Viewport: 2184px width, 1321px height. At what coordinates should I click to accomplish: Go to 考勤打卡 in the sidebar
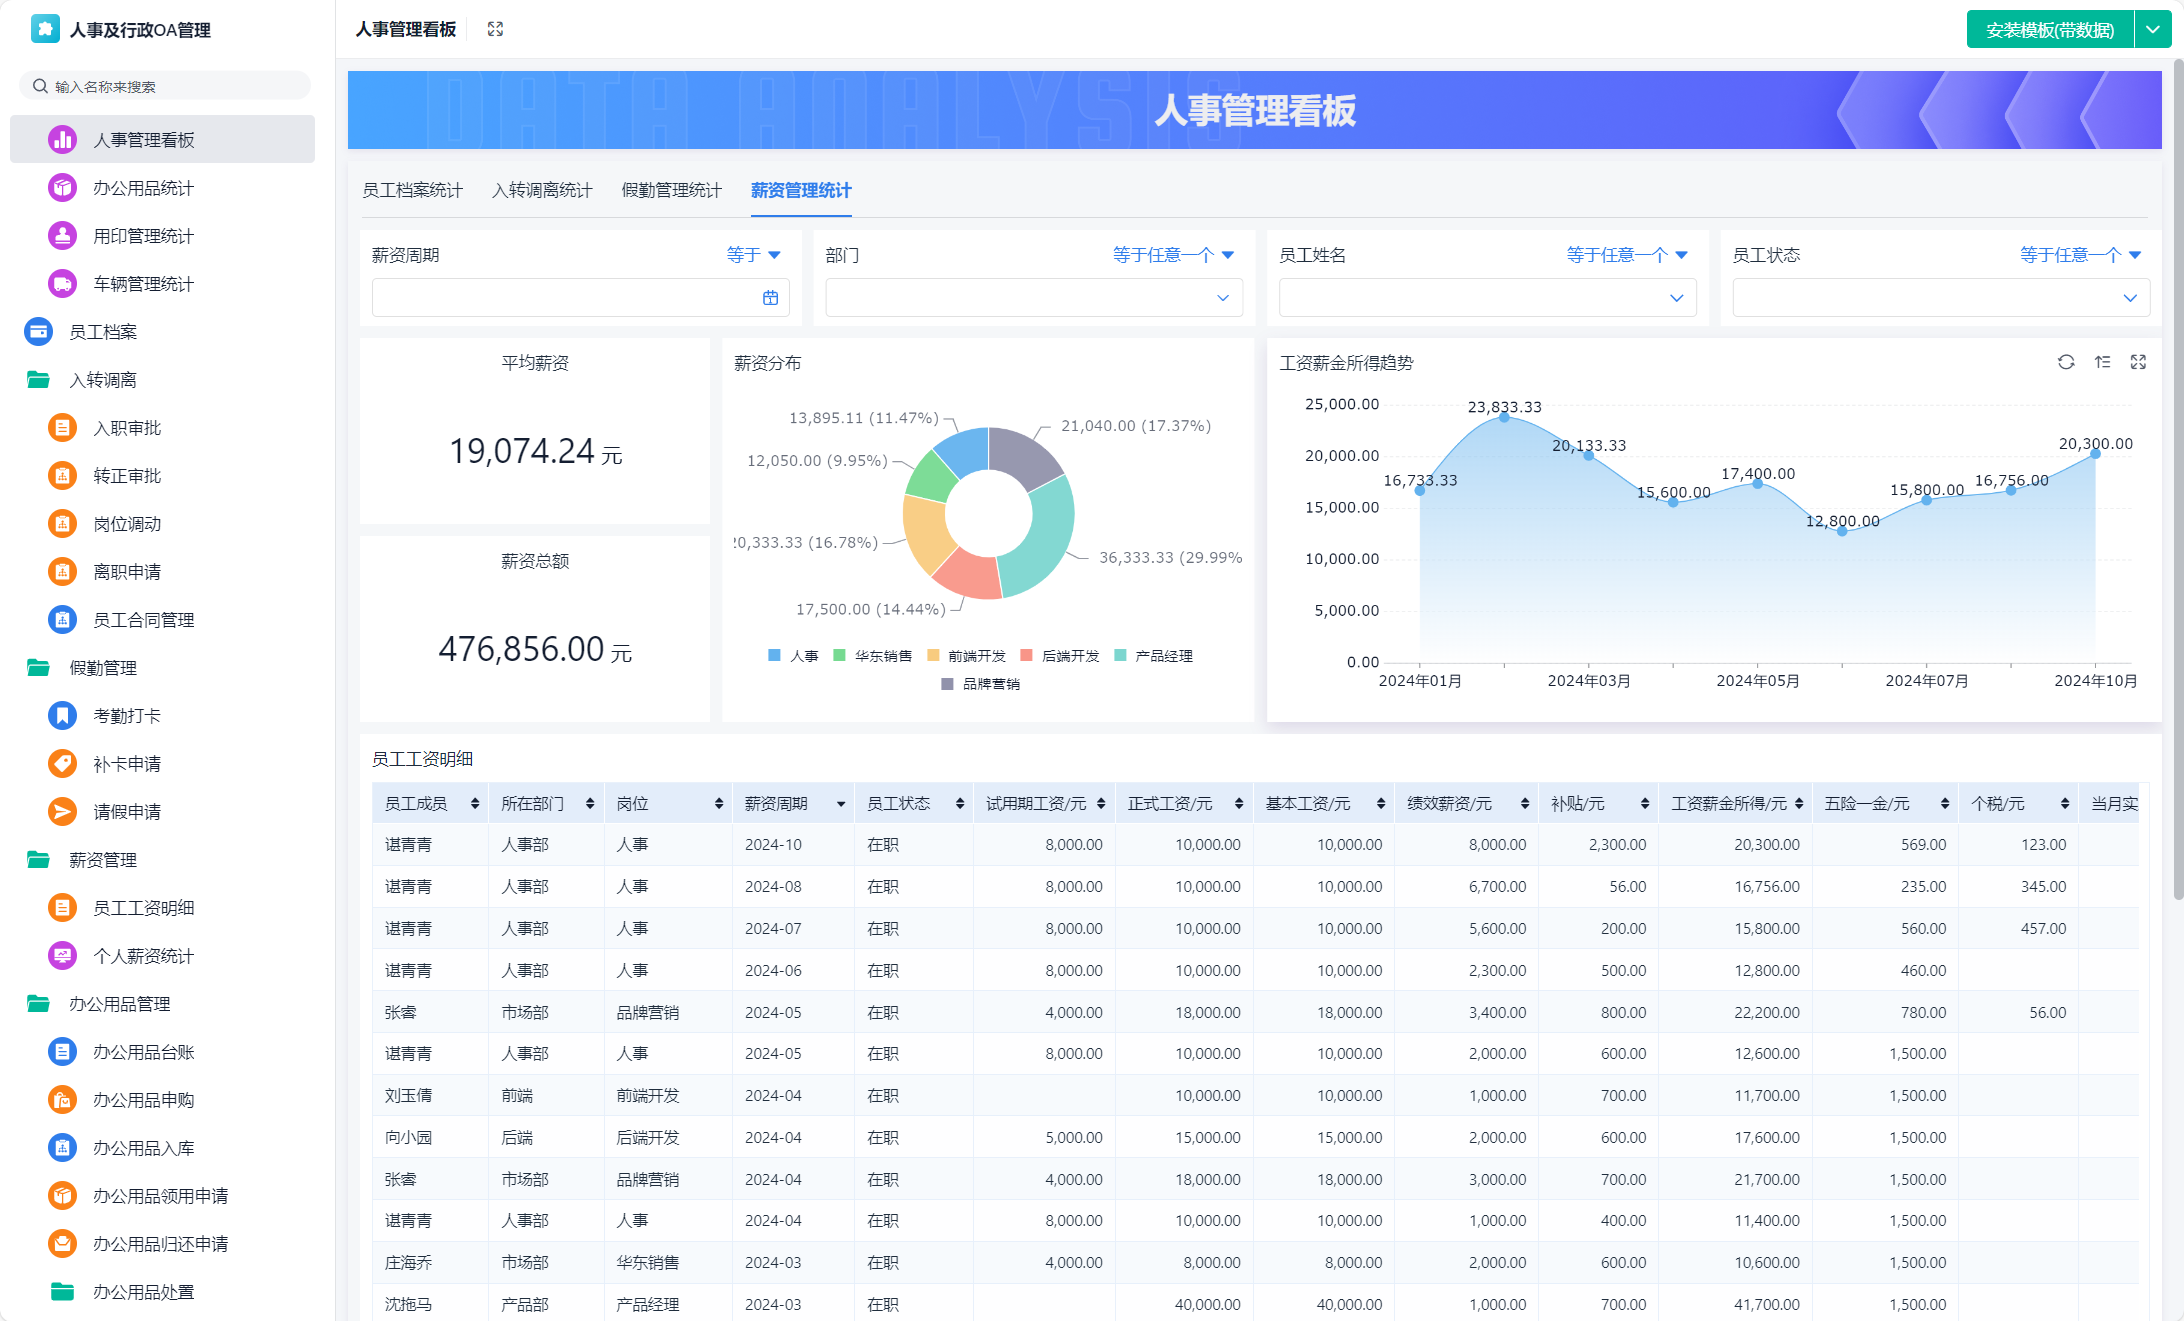[x=127, y=716]
